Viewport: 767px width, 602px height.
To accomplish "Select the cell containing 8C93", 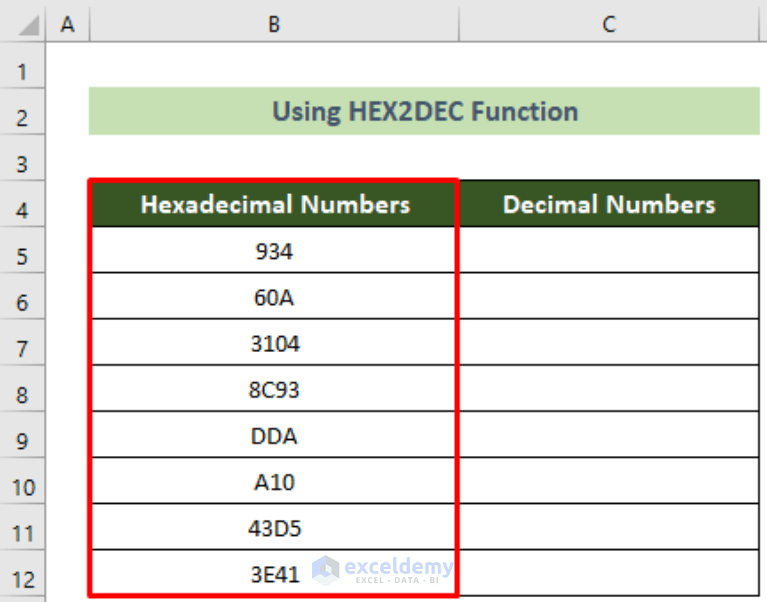I will [x=274, y=388].
